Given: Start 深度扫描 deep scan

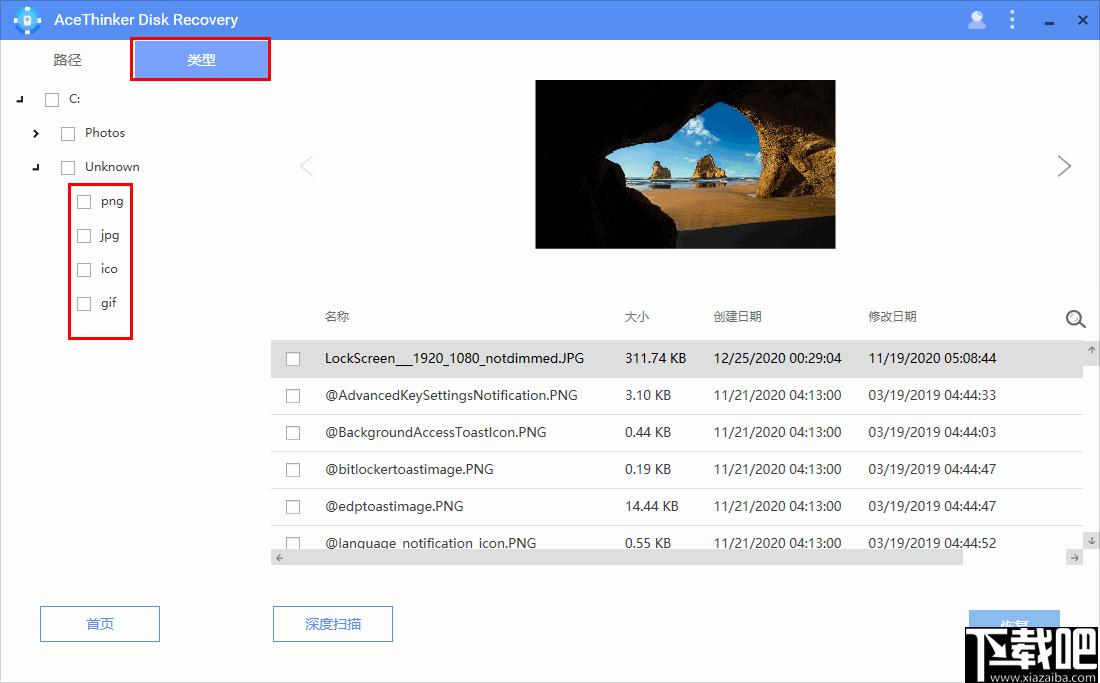Looking at the screenshot, I should [x=333, y=624].
